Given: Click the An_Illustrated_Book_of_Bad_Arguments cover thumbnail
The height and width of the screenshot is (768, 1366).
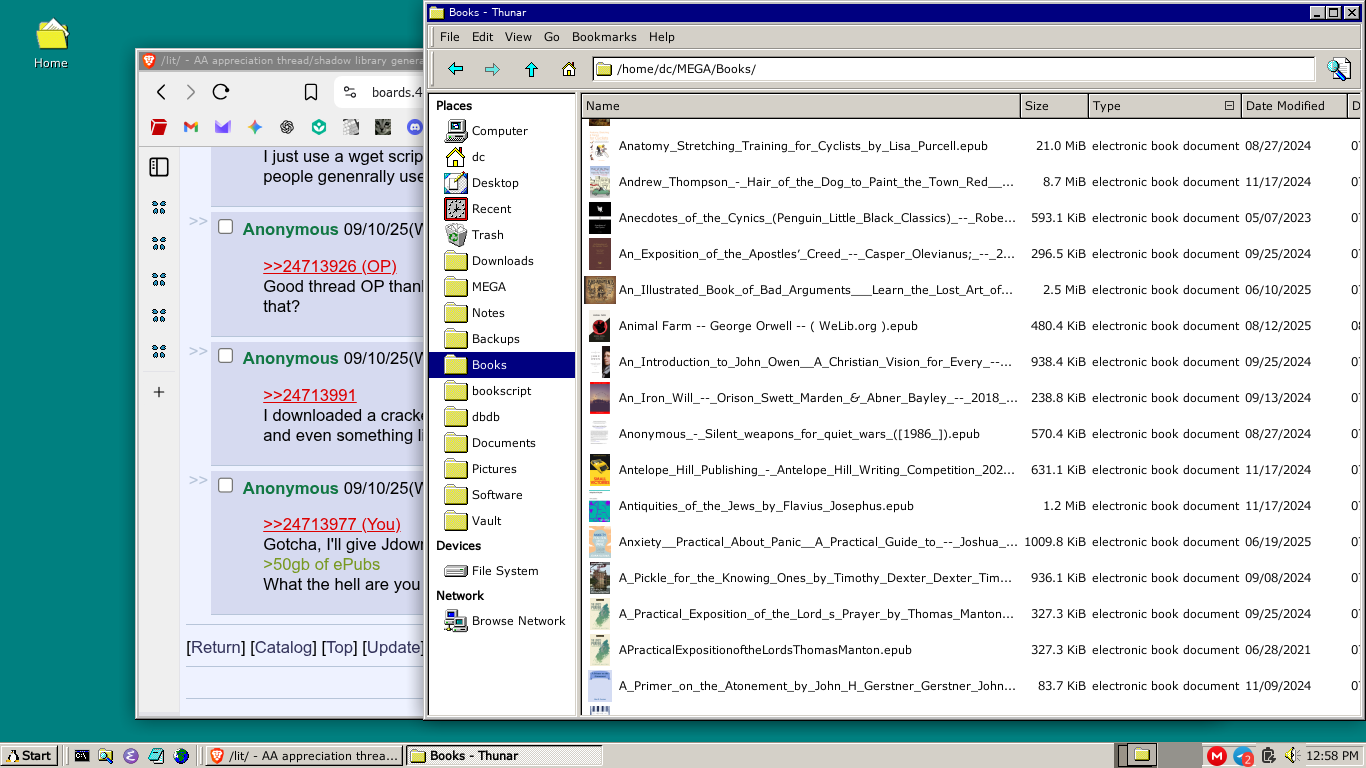Looking at the screenshot, I should (x=600, y=290).
